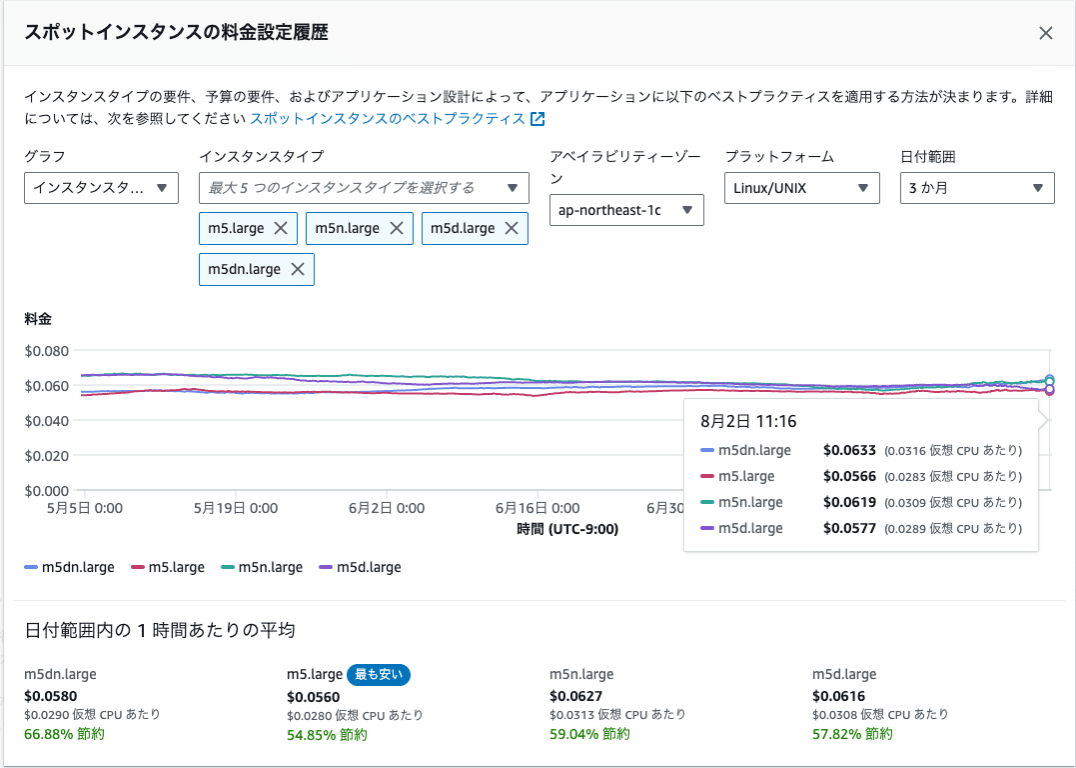The image size is (1076, 768).
Task: Click the m5dn.large average price $0.0580
Action: click(x=51, y=696)
